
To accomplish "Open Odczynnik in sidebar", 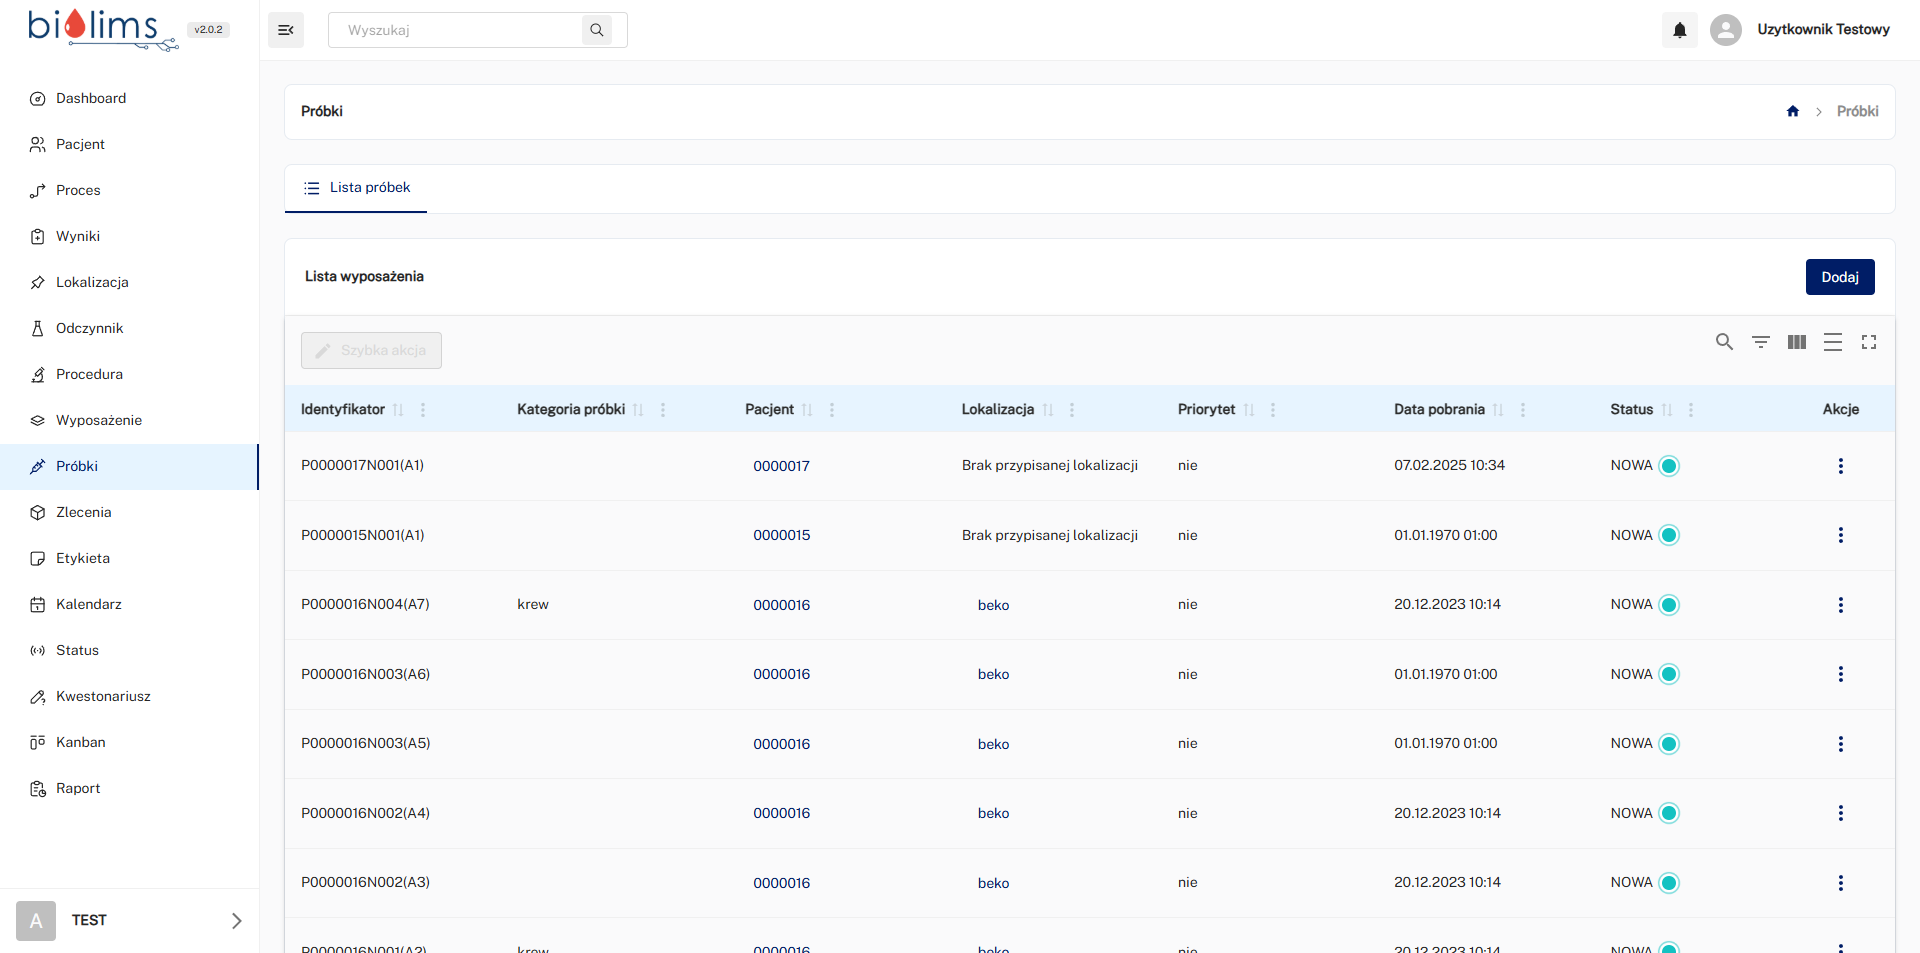I will pyautogui.click(x=129, y=328).
